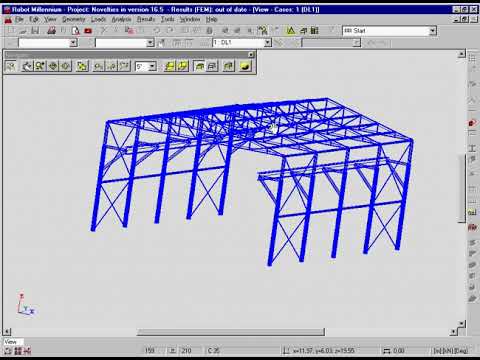This screenshot has height=360, width=480.
Task: Click the I-beam section icon in right sidebar
Action: tap(472, 148)
